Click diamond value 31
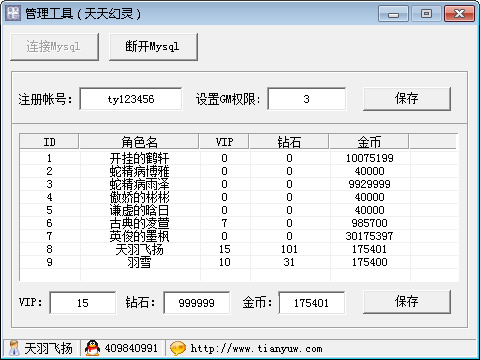This screenshot has width=480, height=360. coord(289,262)
